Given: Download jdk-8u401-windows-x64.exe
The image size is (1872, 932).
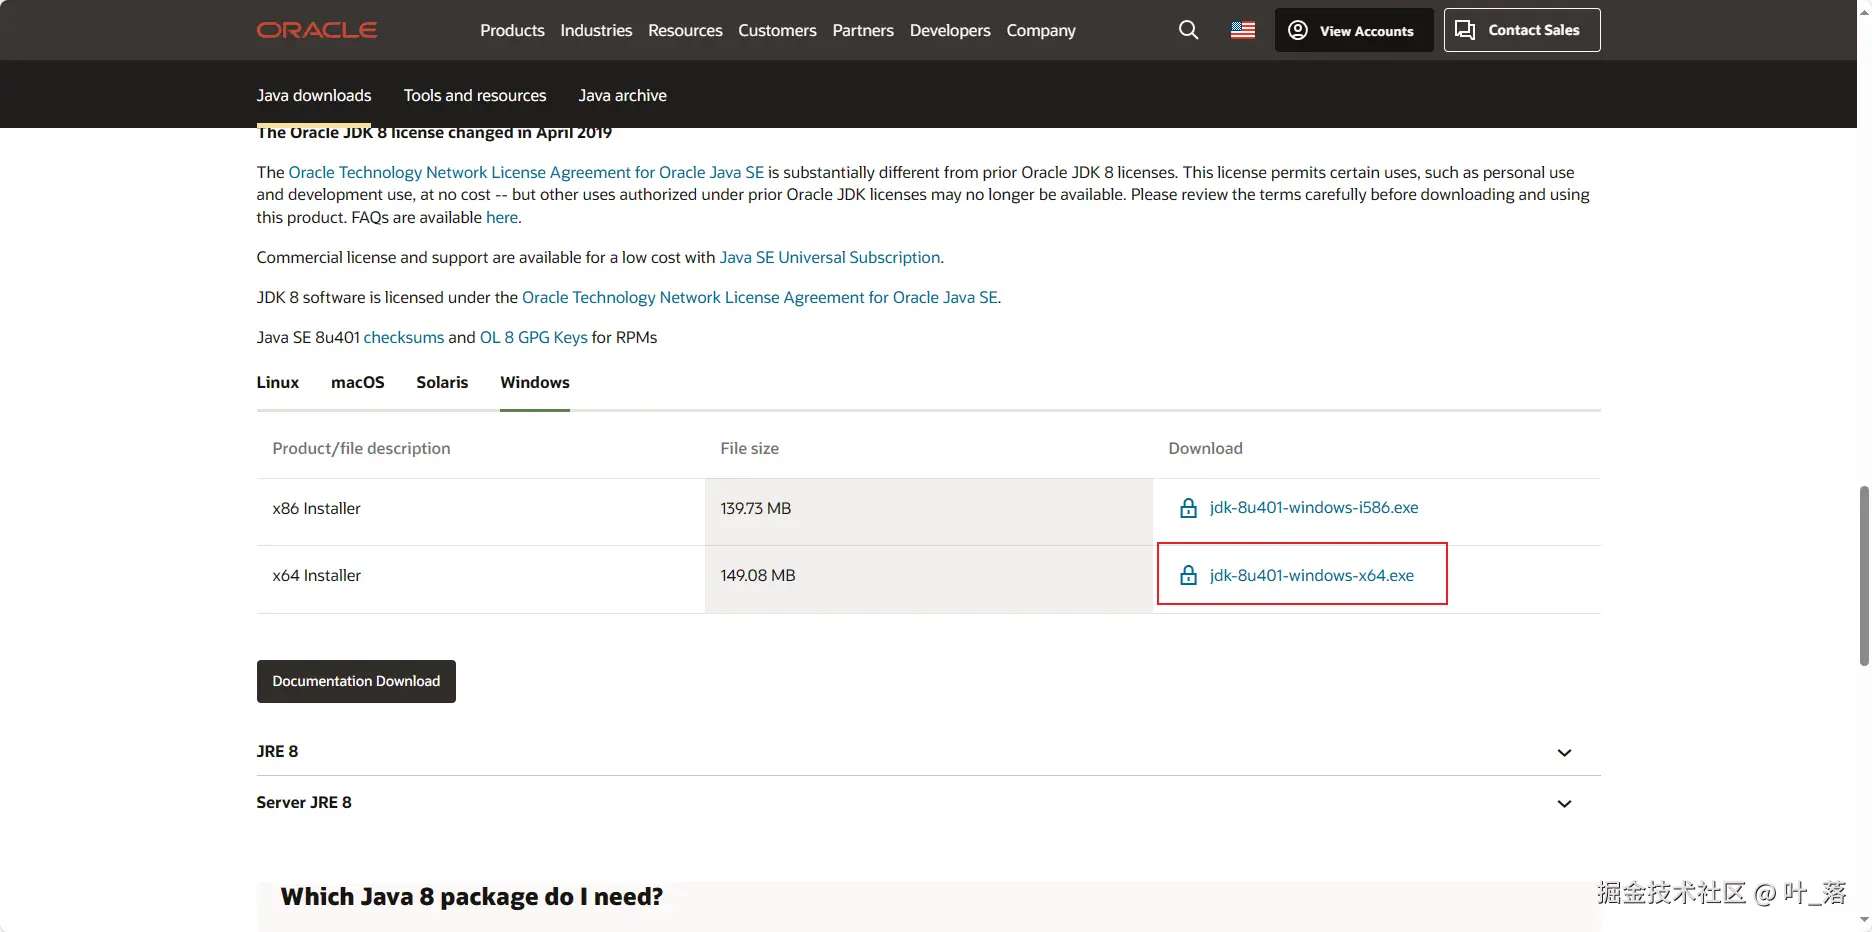Looking at the screenshot, I should (1311, 575).
